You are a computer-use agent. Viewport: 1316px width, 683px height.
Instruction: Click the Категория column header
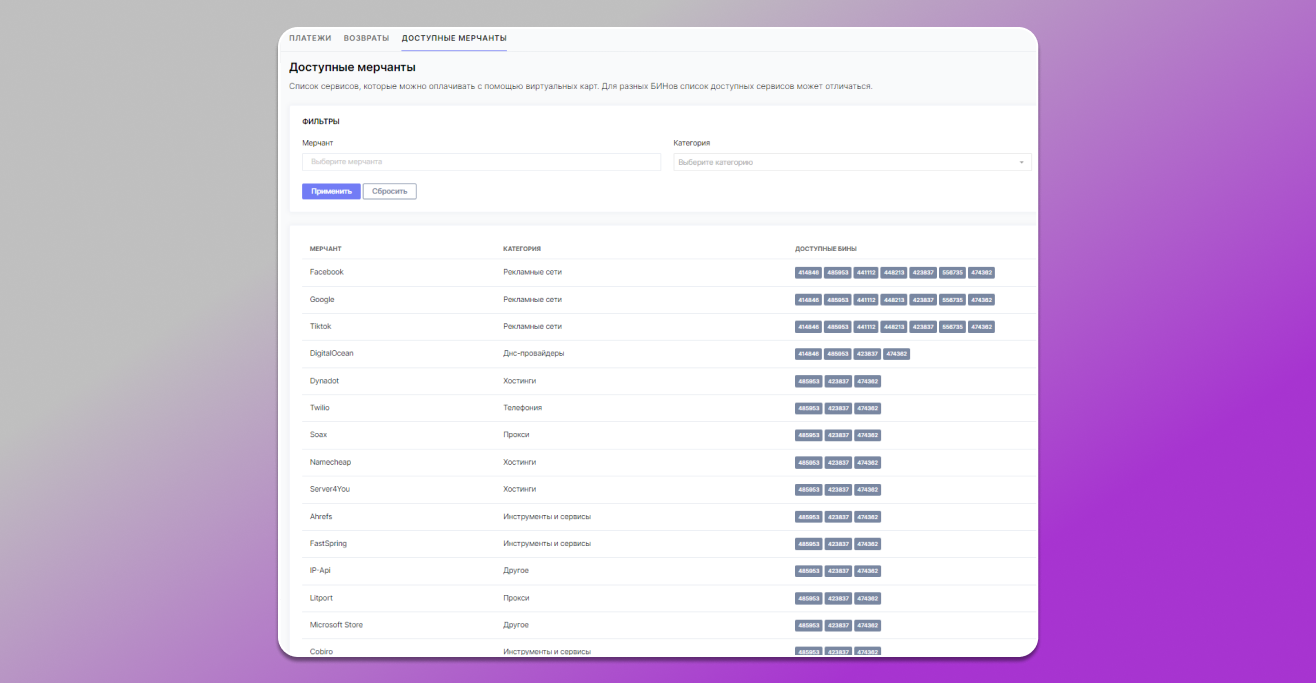point(522,249)
